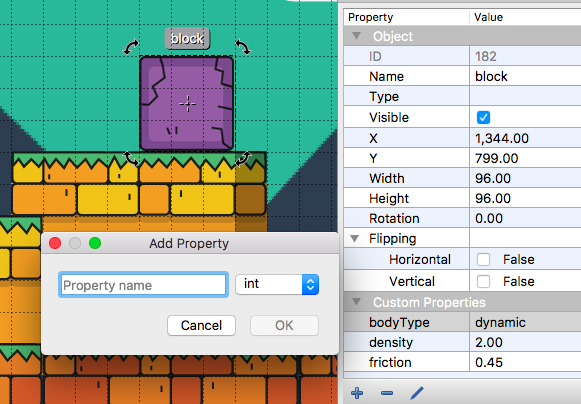This screenshot has width=581, height=404.
Task: Click density value 2.00
Action: [x=489, y=342]
